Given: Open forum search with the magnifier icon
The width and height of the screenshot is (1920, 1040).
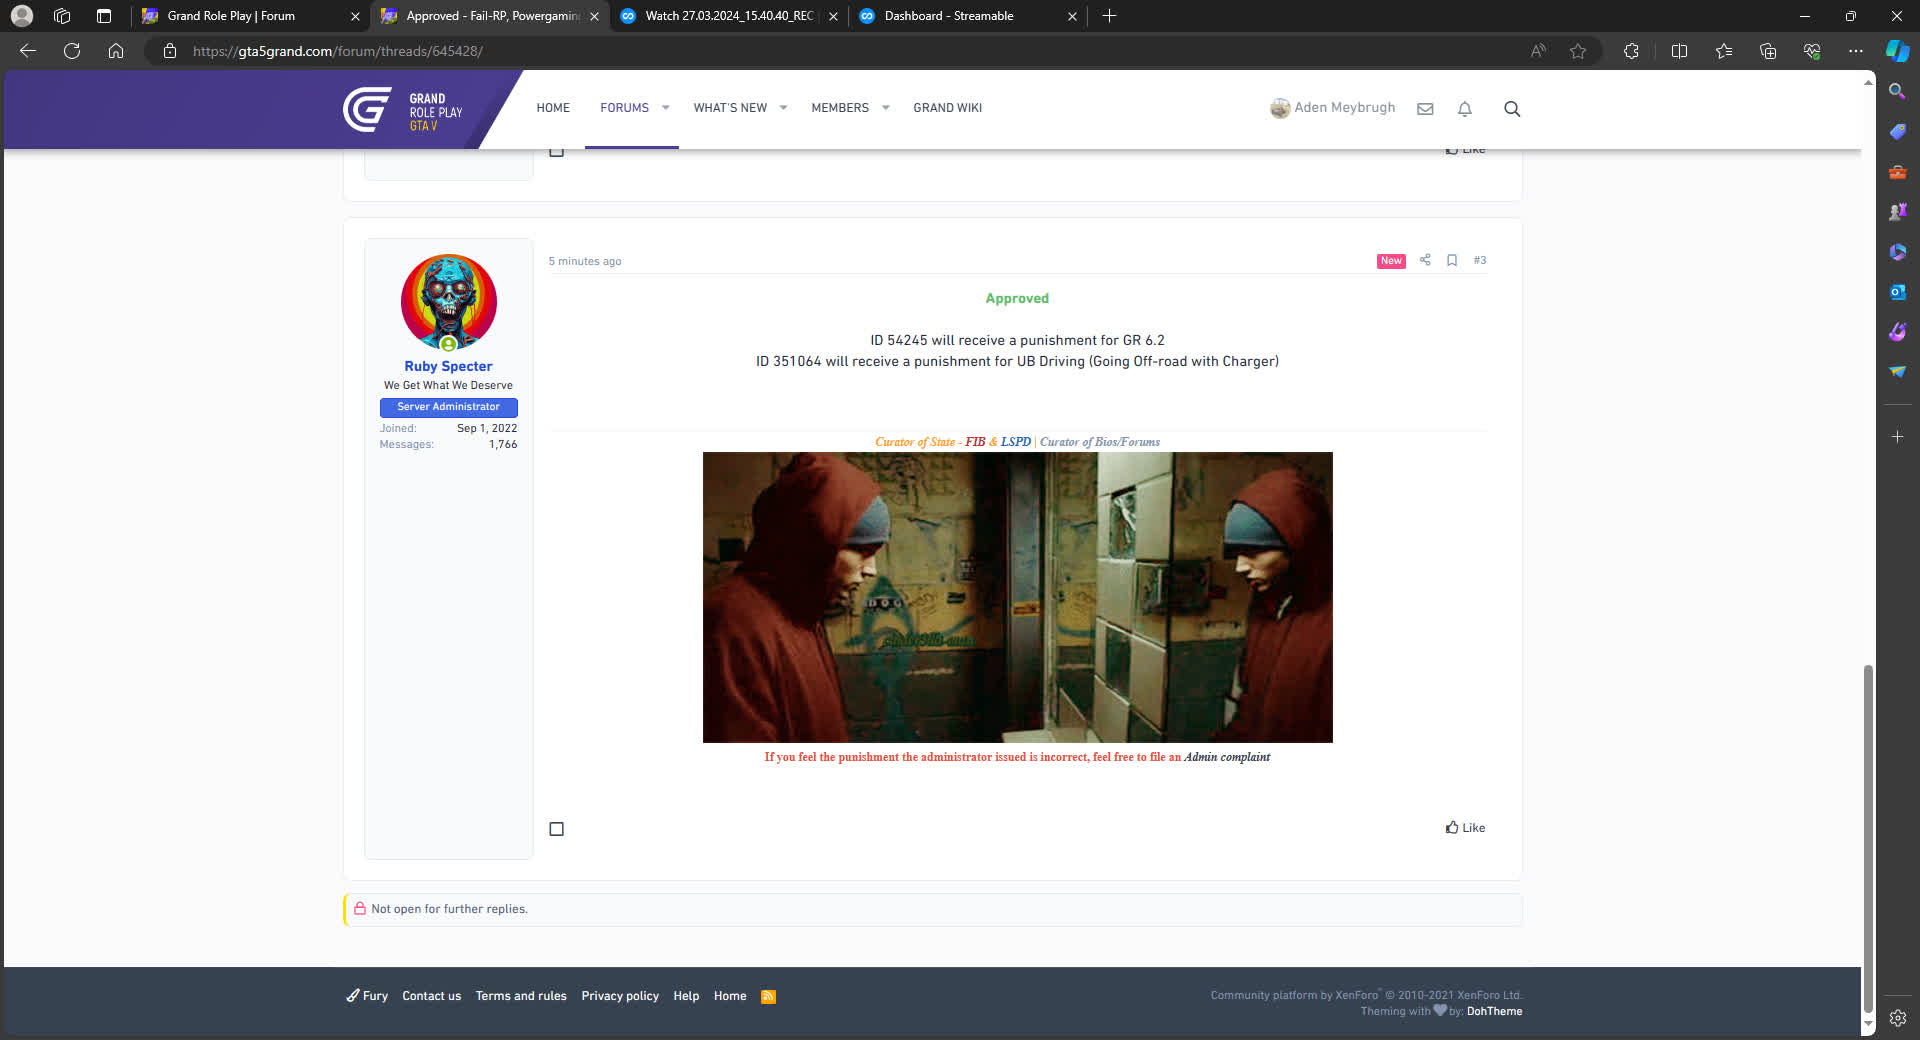Looking at the screenshot, I should click(1511, 109).
